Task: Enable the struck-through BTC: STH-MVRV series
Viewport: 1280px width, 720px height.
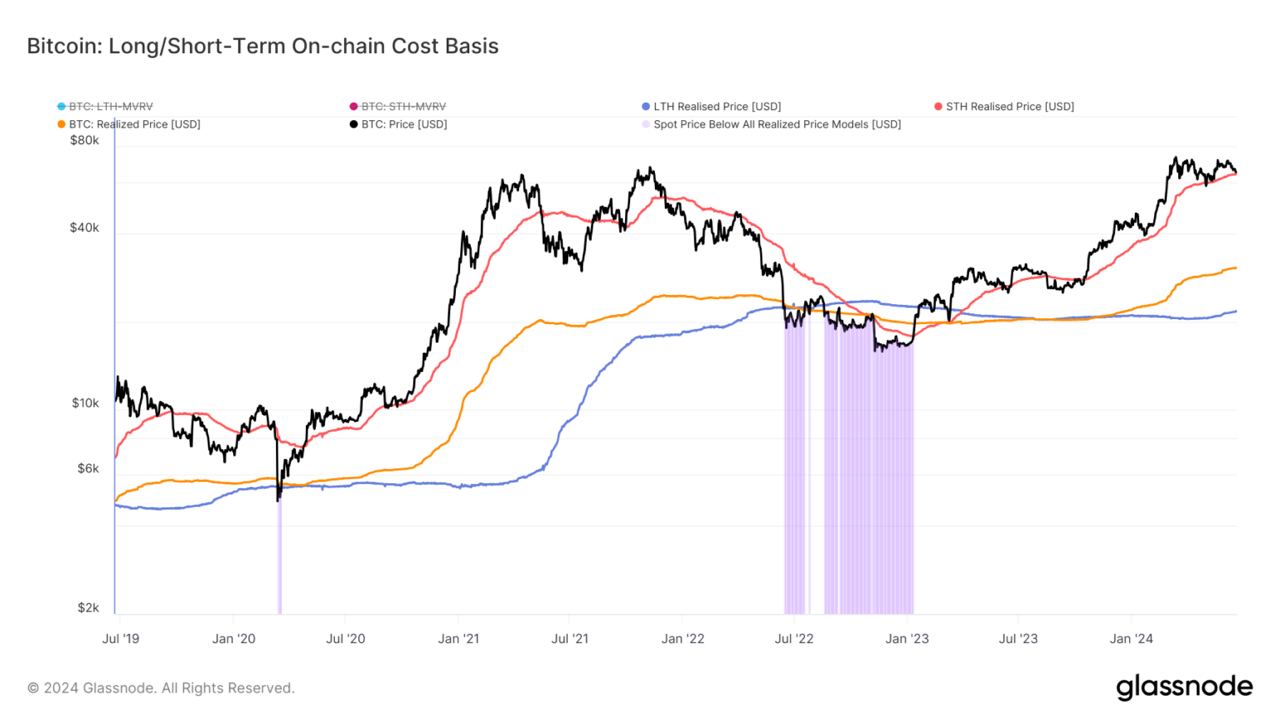Action: pos(403,107)
